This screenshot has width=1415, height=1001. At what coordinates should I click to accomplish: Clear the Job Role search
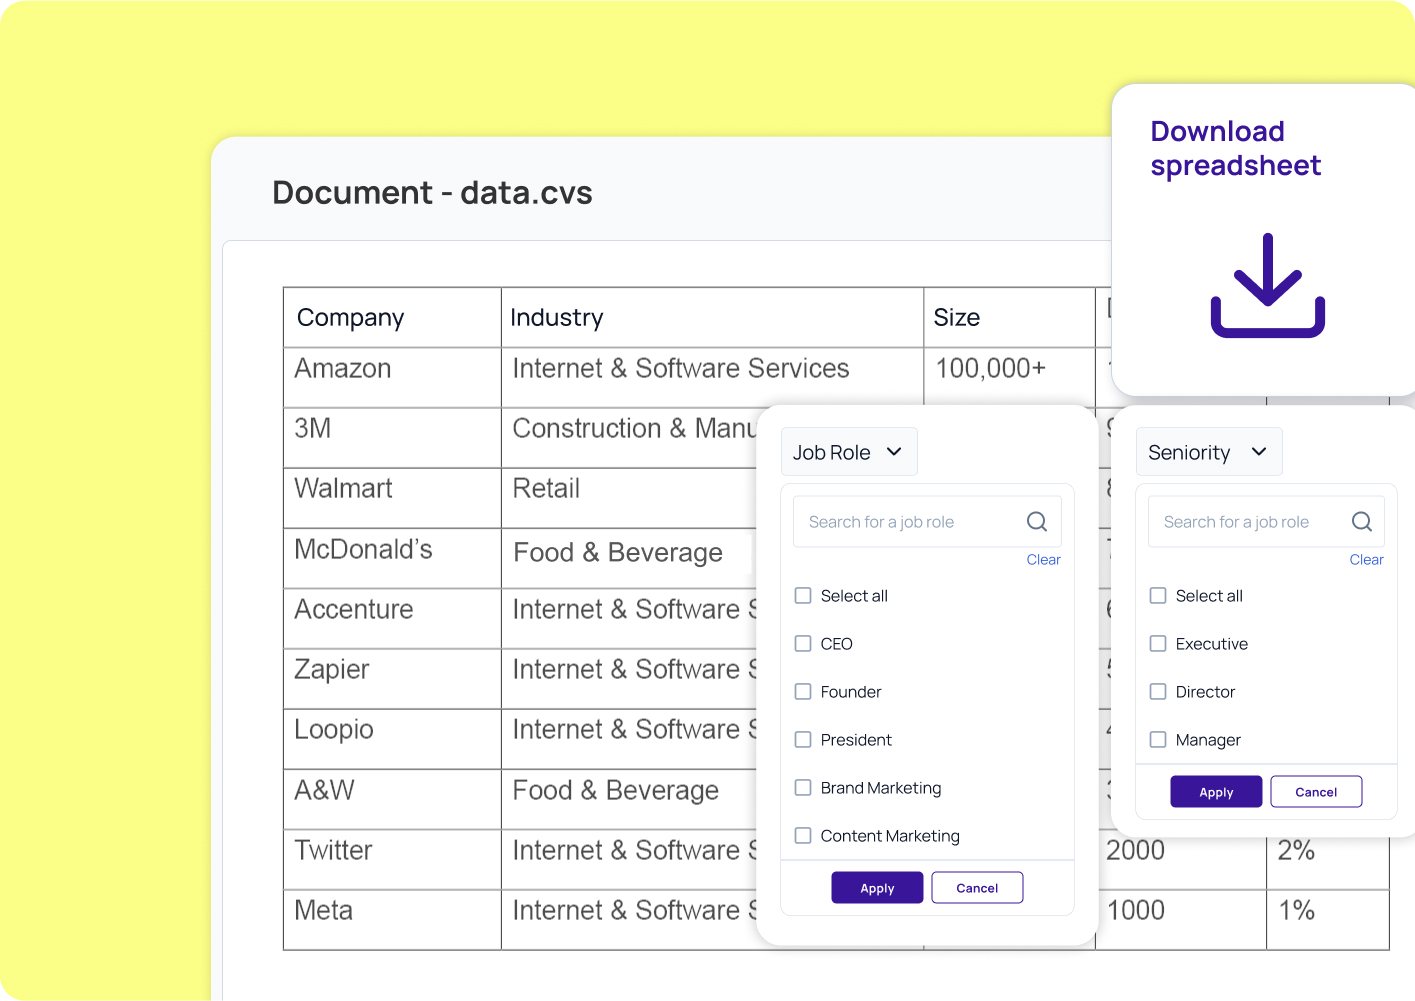(x=1043, y=560)
